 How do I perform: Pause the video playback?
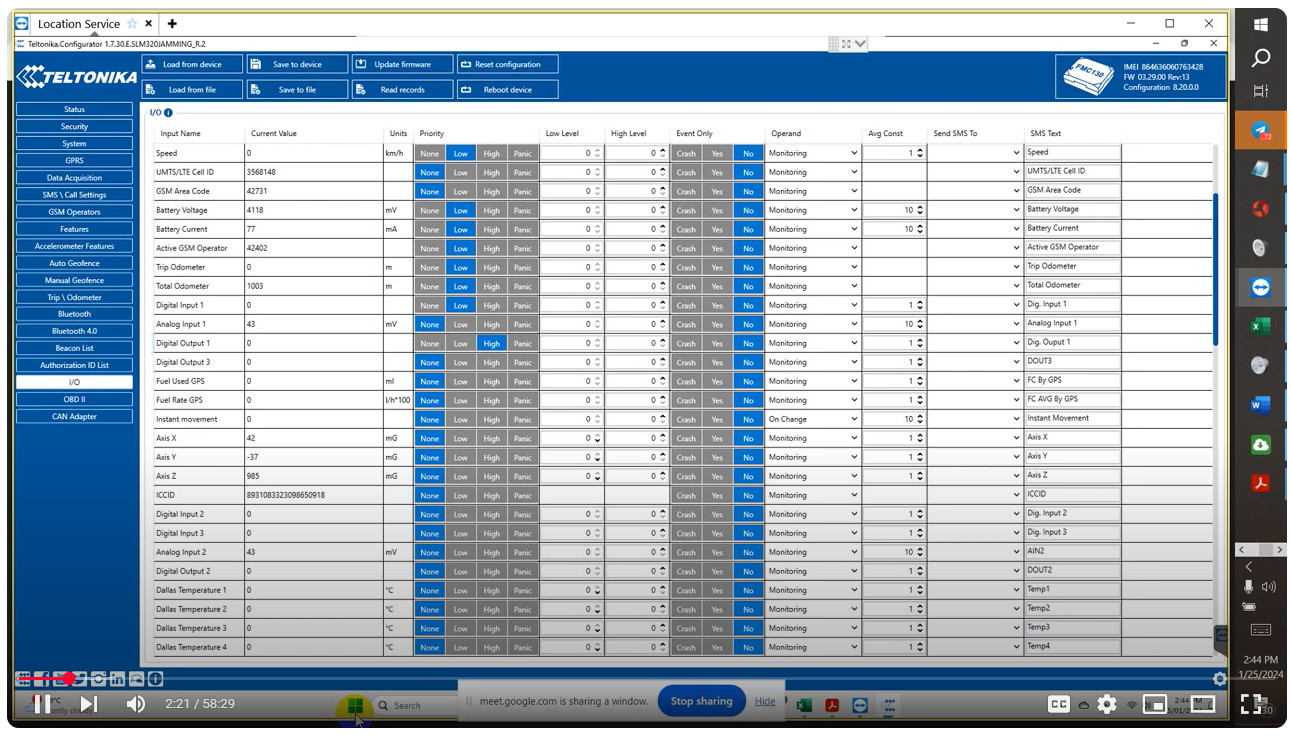(x=41, y=704)
